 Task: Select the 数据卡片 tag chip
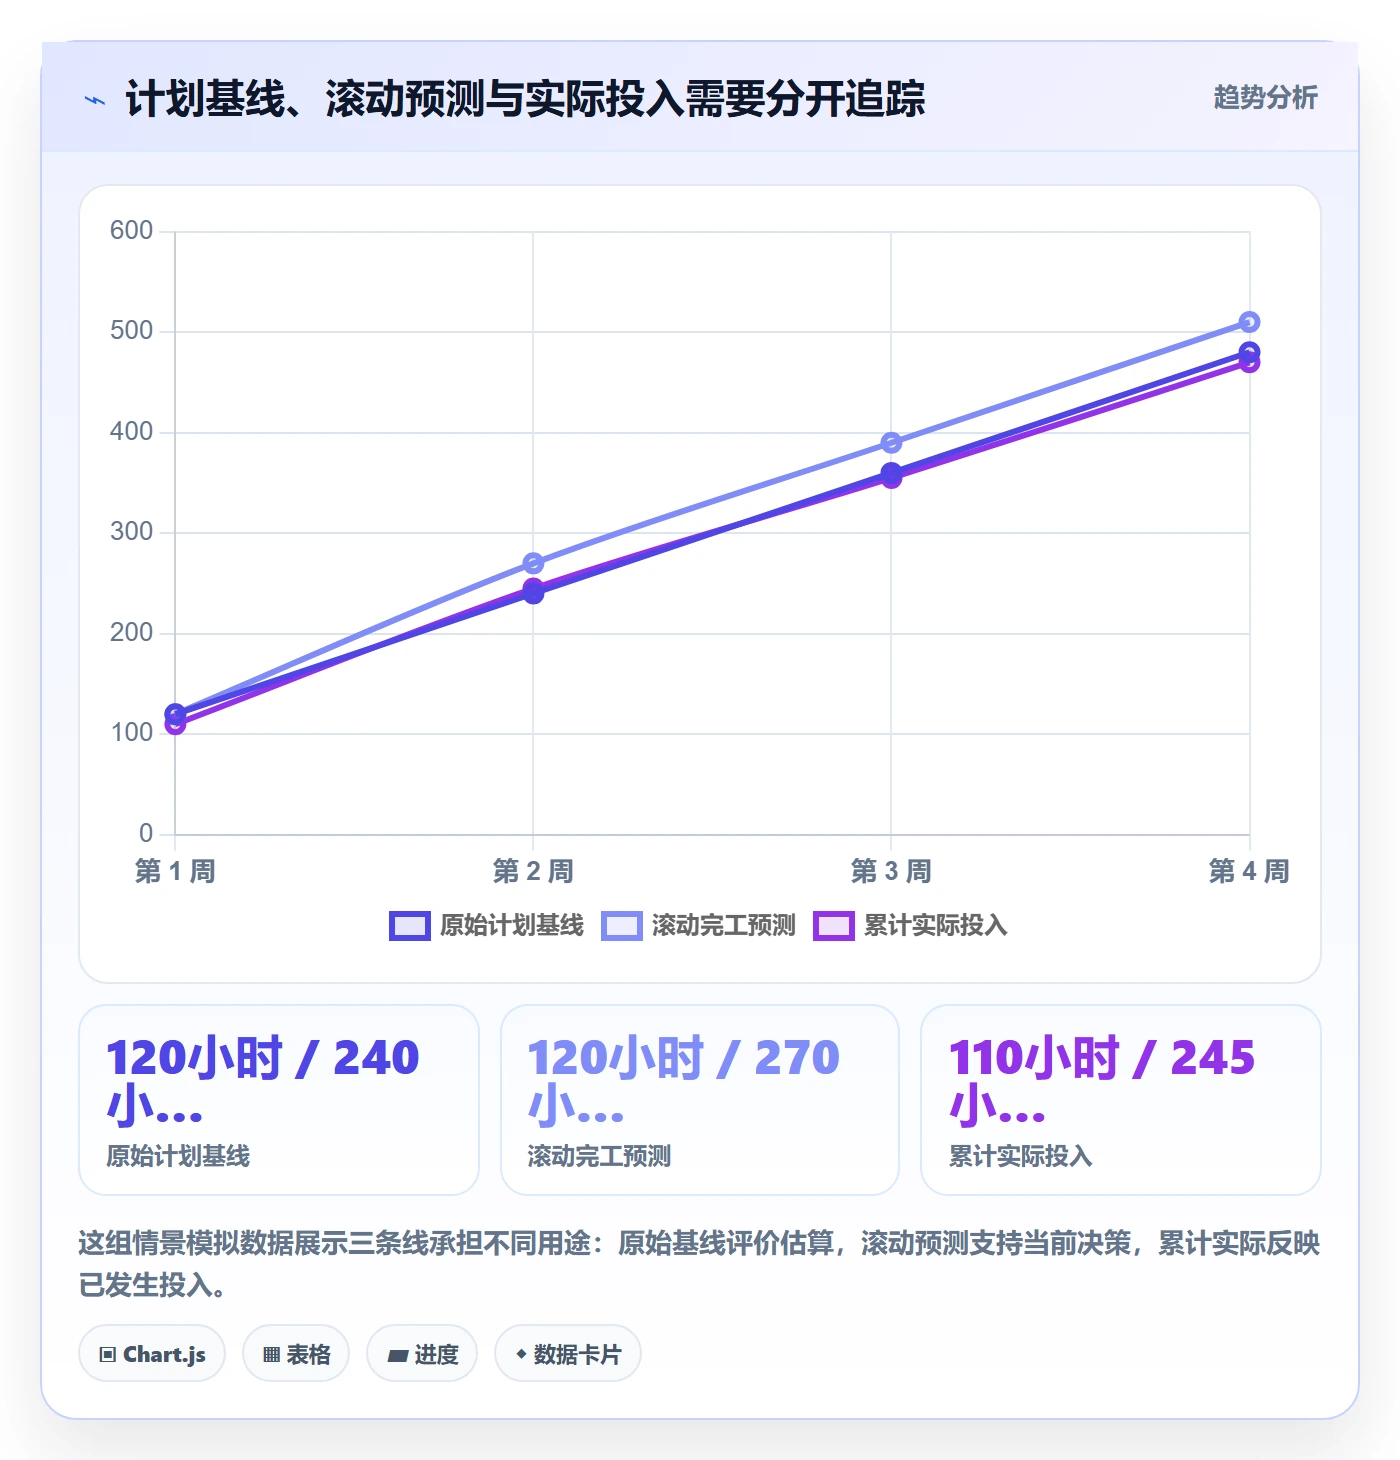pos(568,1354)
